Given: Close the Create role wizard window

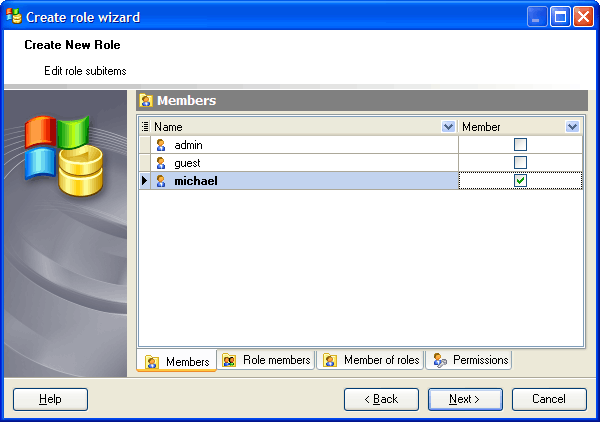Looking at the screenshot, I should (x=583, y=17).
